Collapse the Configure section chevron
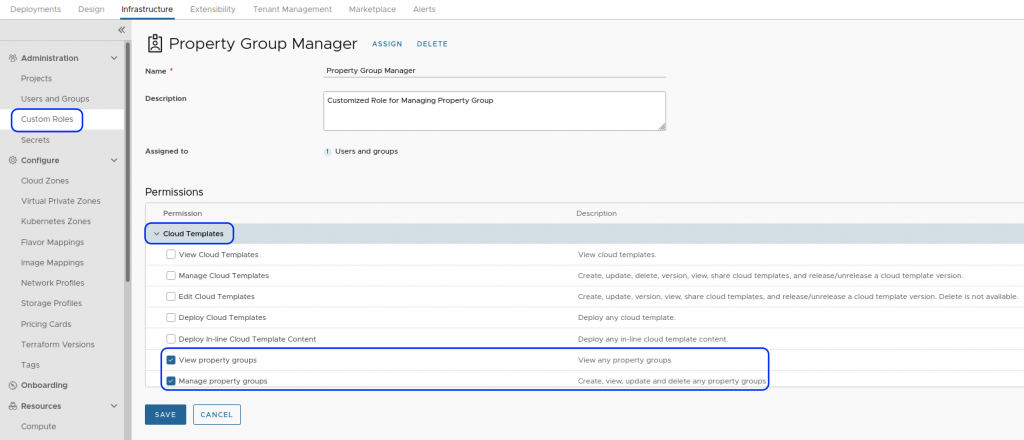Viewport: 1024px width, 440px height. tap(114, 160)
